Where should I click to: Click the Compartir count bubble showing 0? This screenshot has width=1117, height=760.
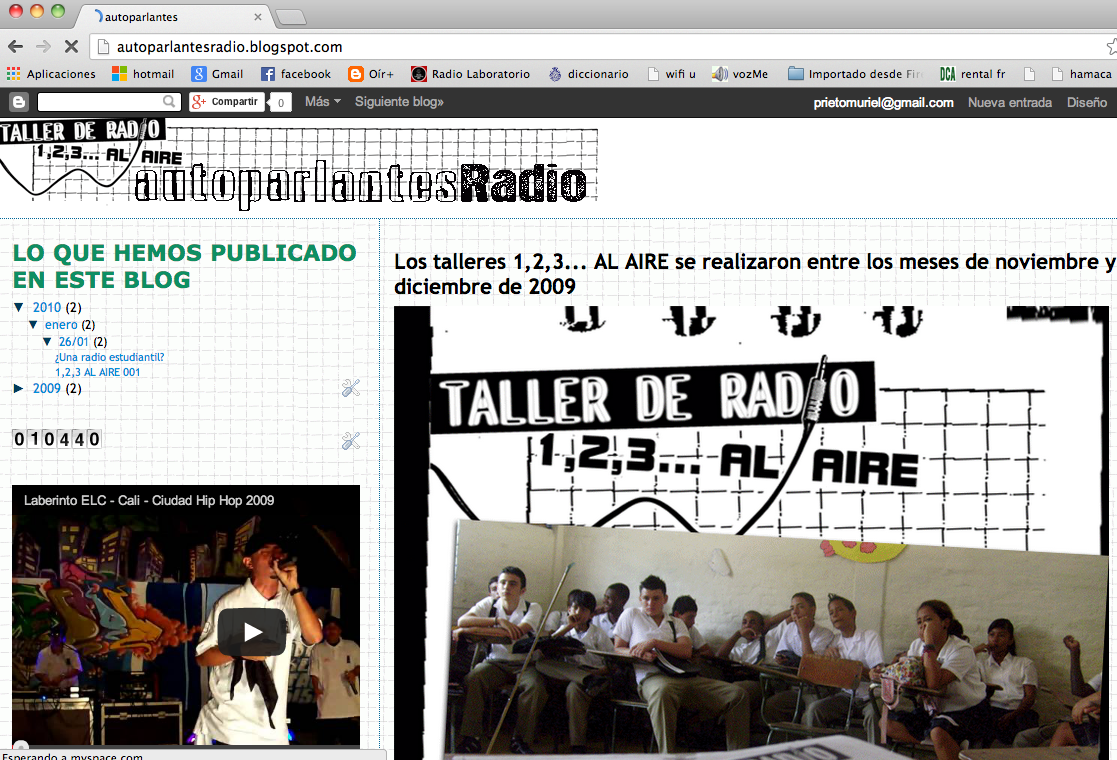click(x=280, y=103)
